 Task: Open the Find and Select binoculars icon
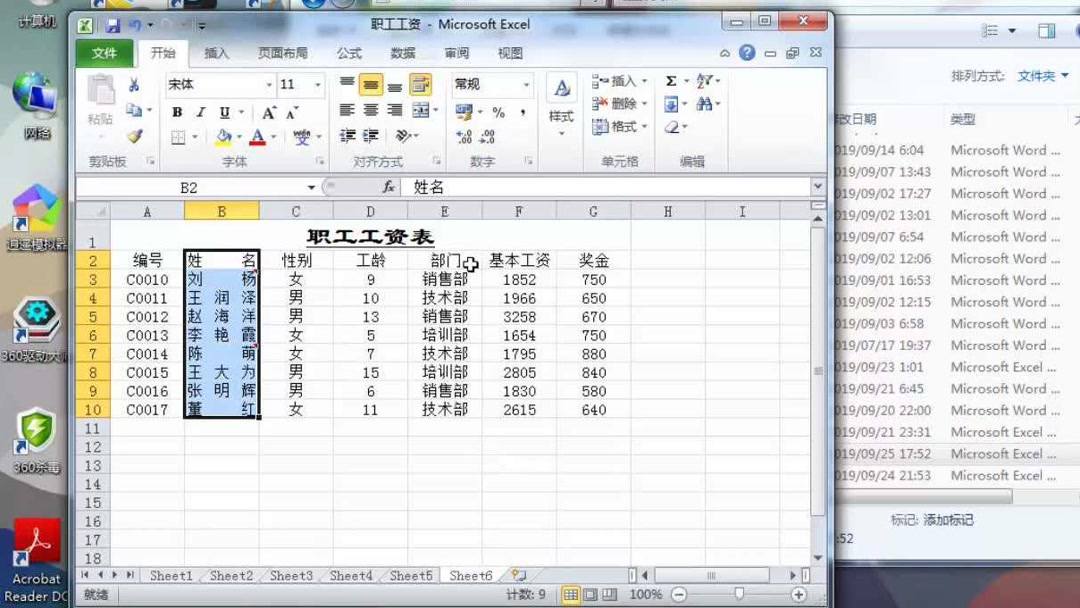[x=707, y=104]
